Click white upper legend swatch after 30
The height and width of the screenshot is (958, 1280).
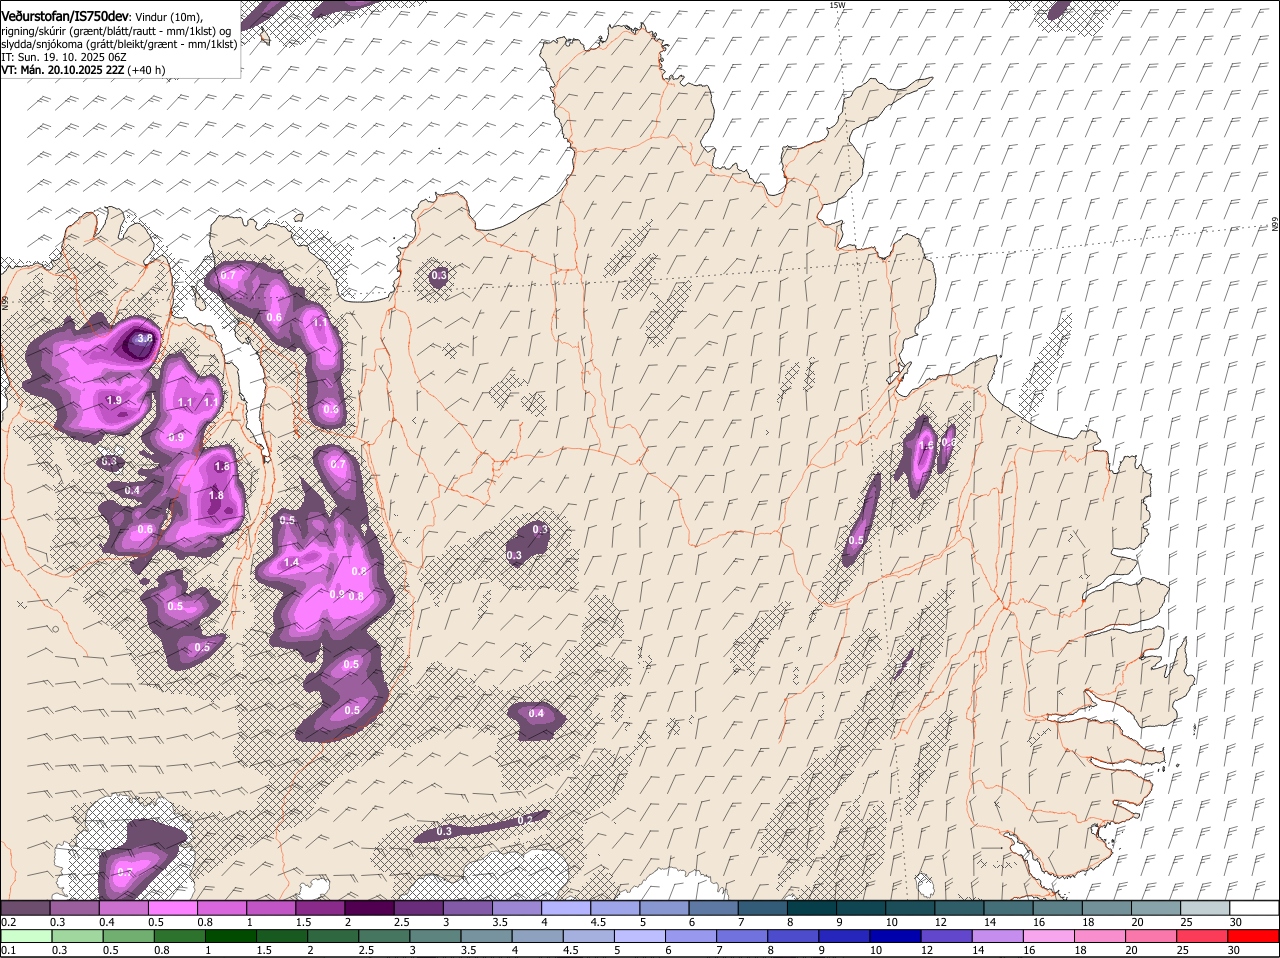point(1255,907)
